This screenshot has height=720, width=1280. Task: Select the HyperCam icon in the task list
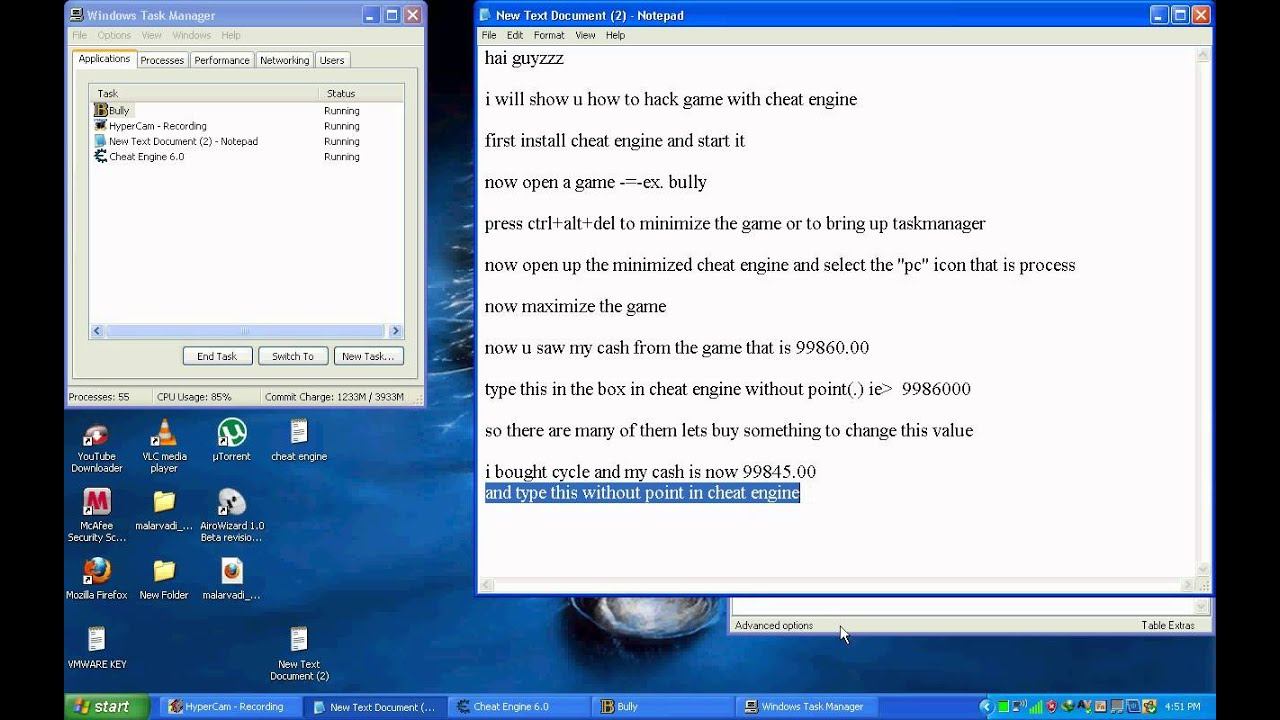(x=100, y=126)
